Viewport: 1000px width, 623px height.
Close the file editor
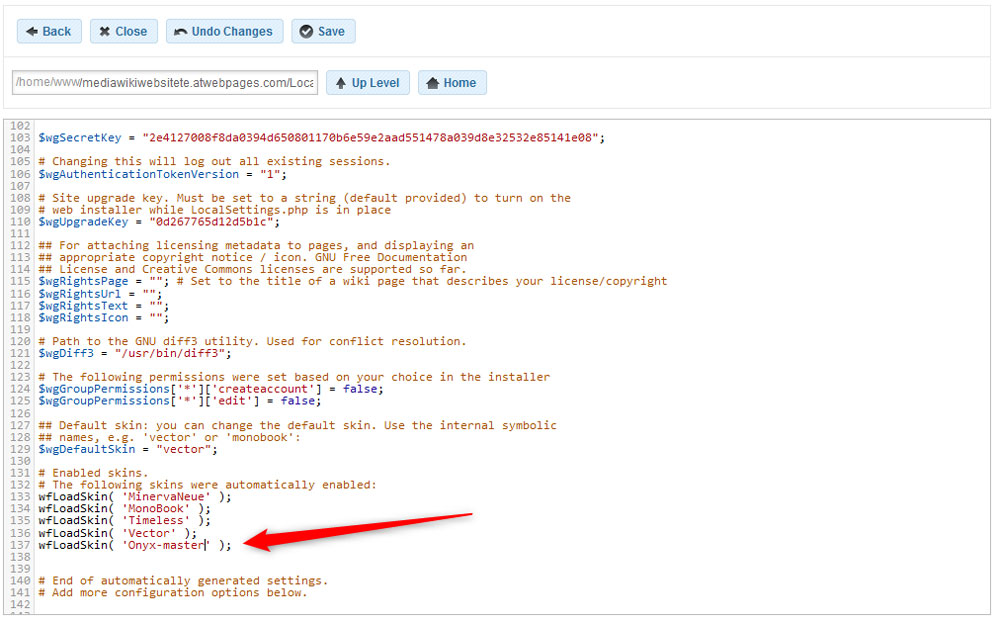tap(123, 31)
